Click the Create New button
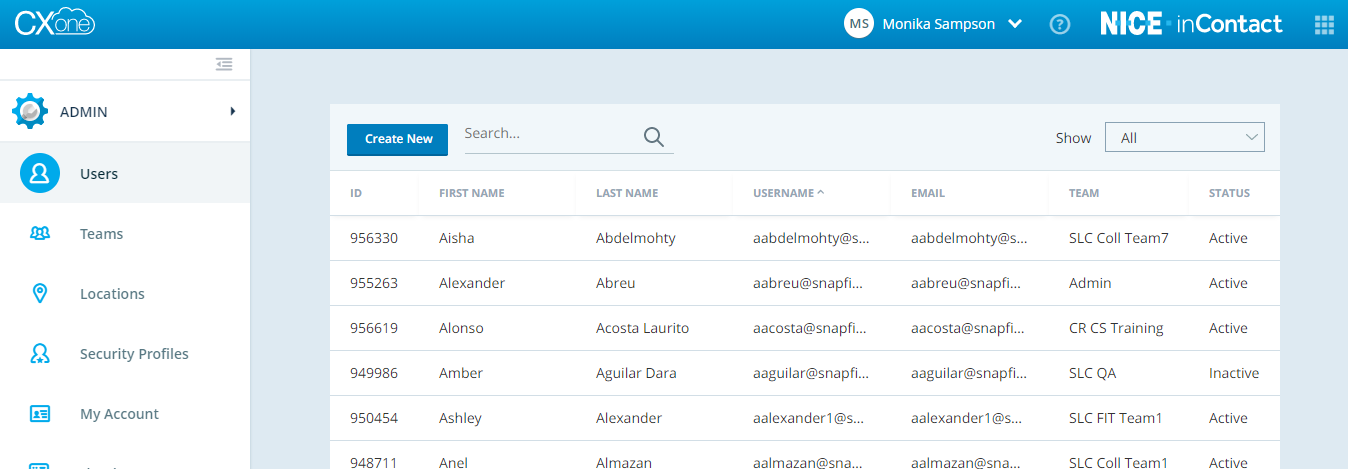 click(x=398, y=139)
